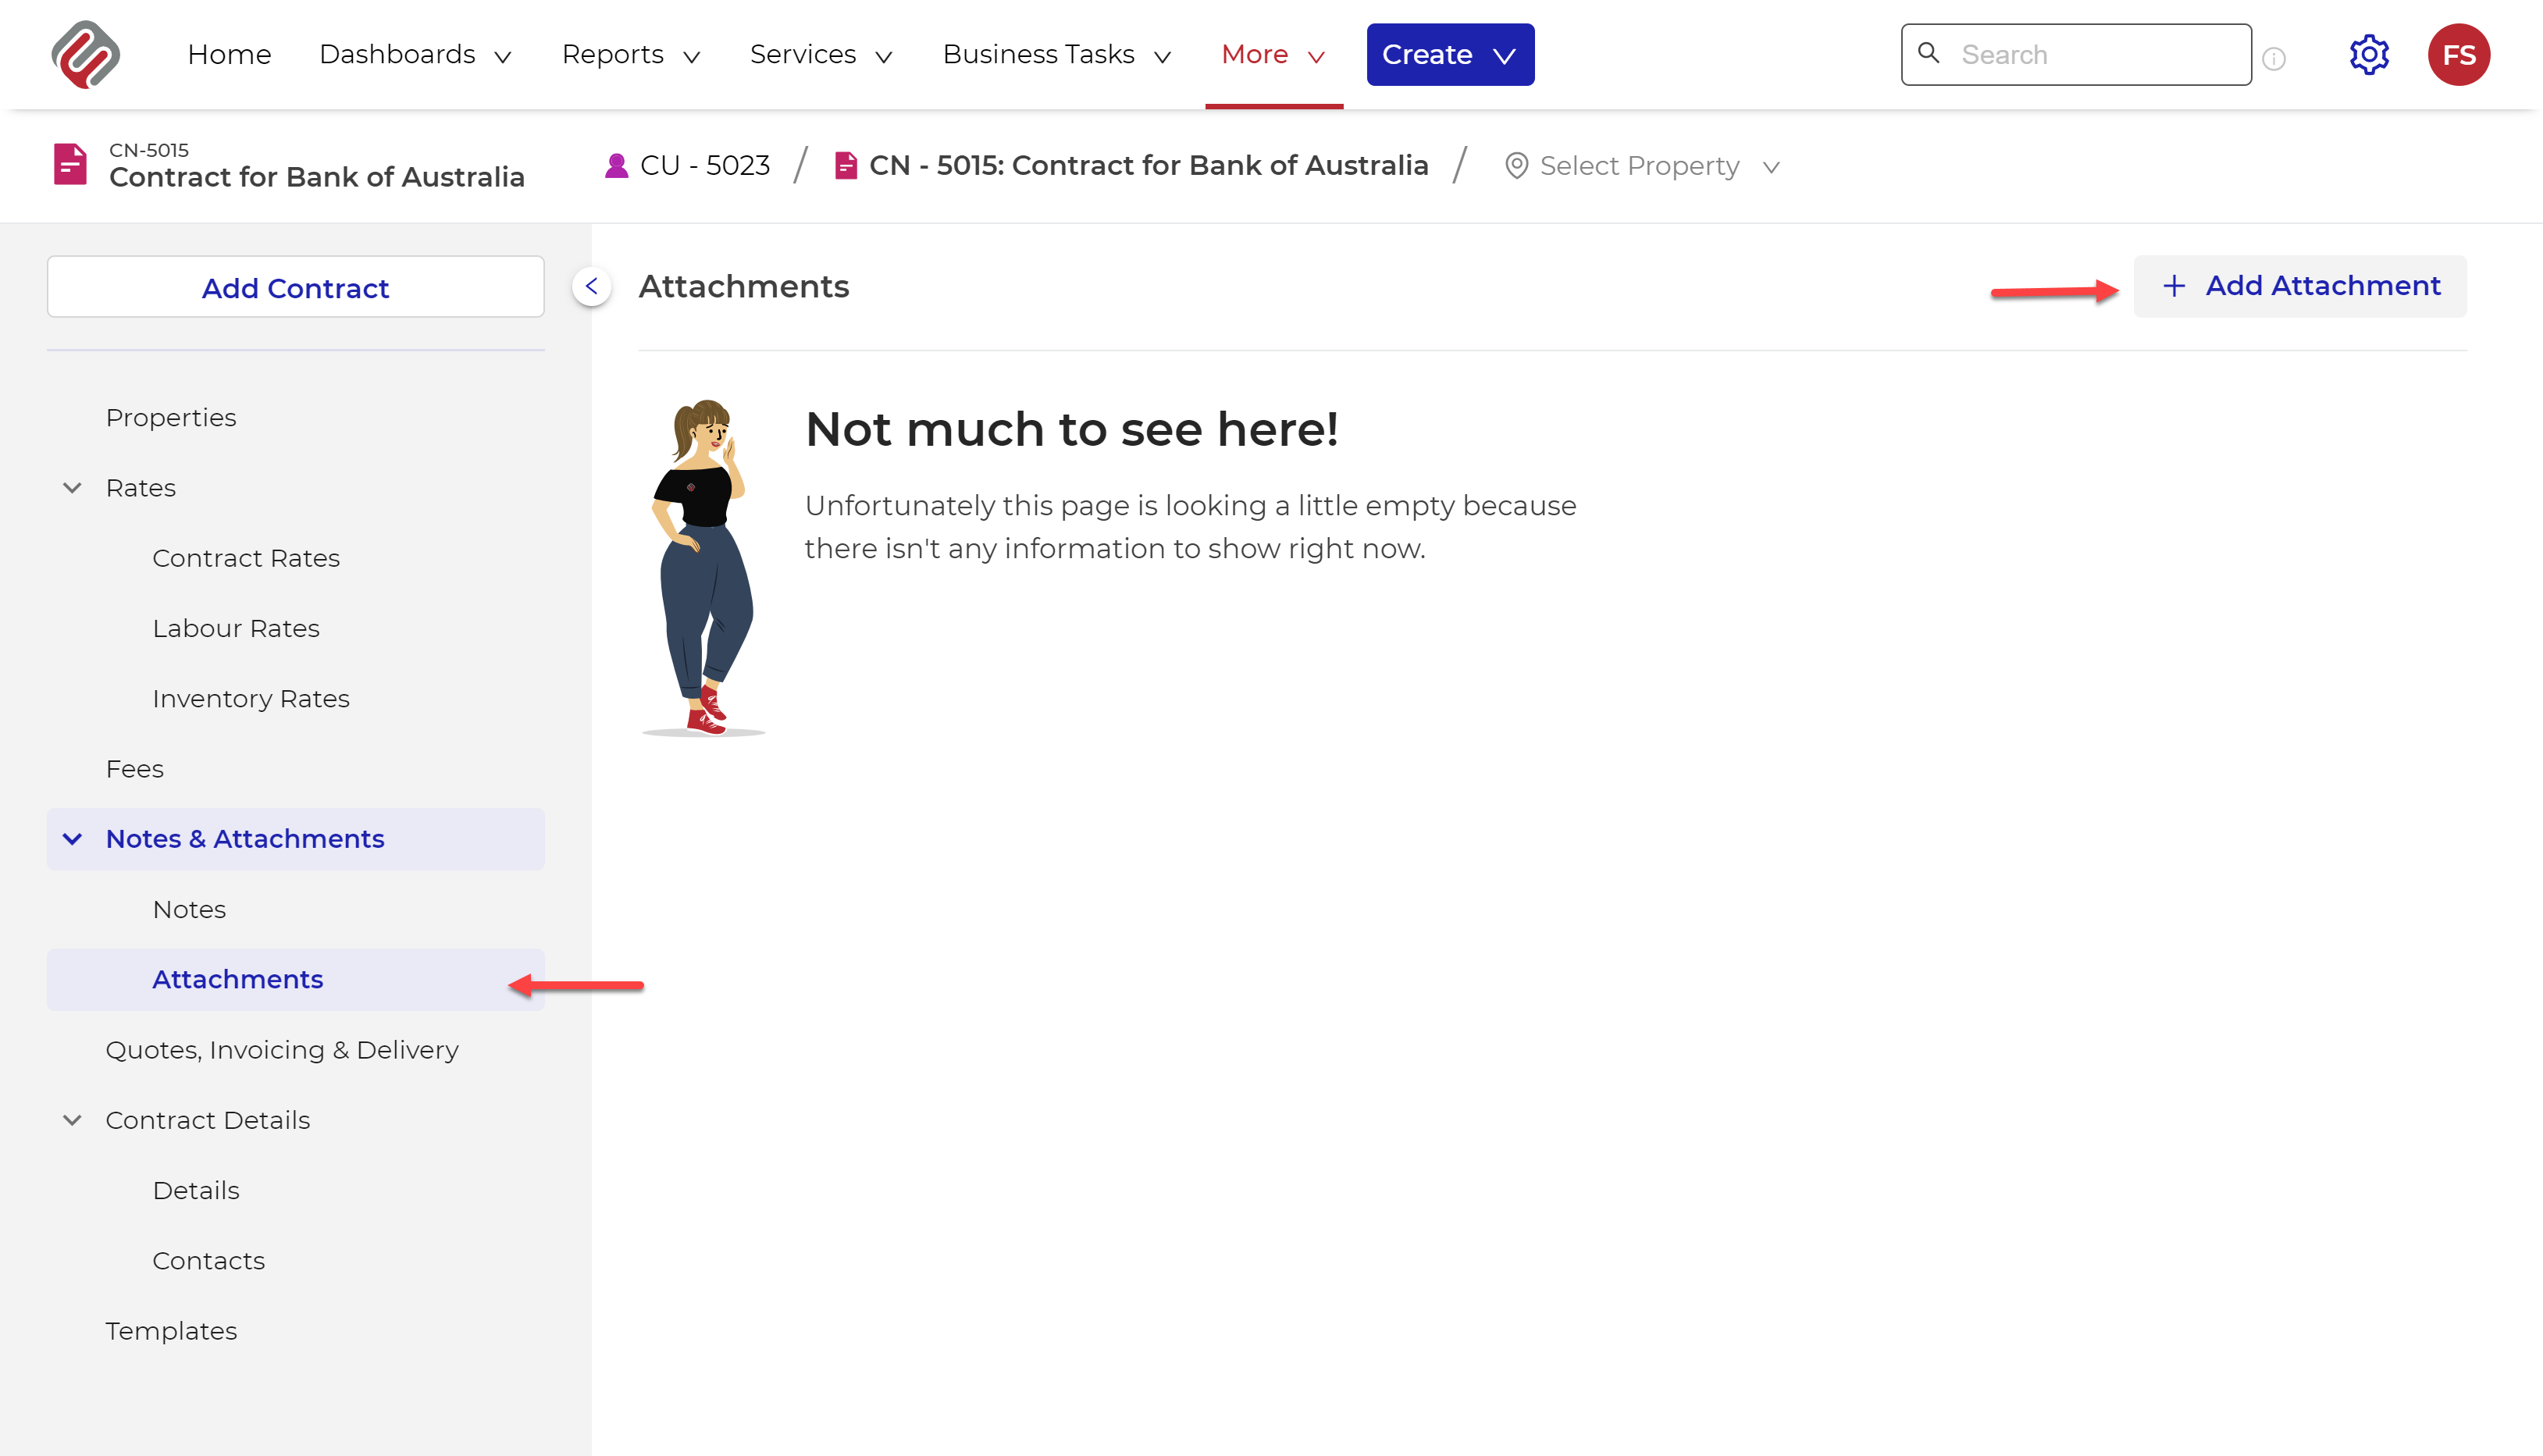This screenshot has height=1456, width=2543.
Task: Click the Add Contract button
Action: 295,287
